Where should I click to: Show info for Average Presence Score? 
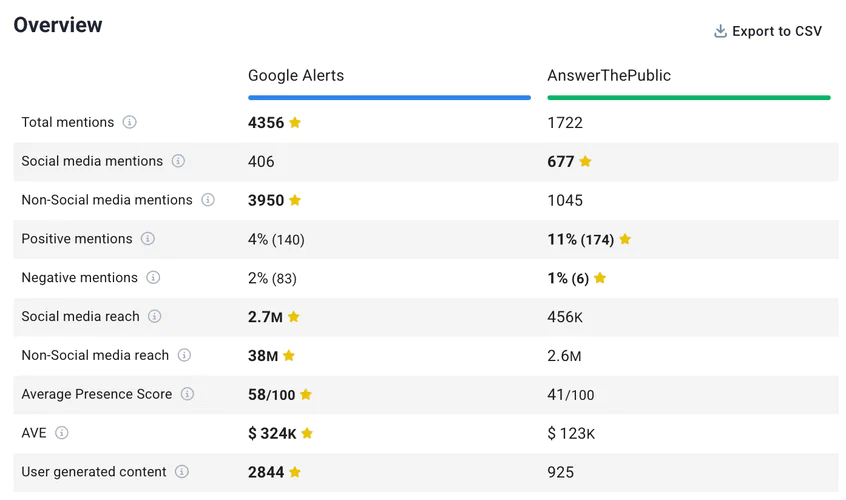pos(187,394)
